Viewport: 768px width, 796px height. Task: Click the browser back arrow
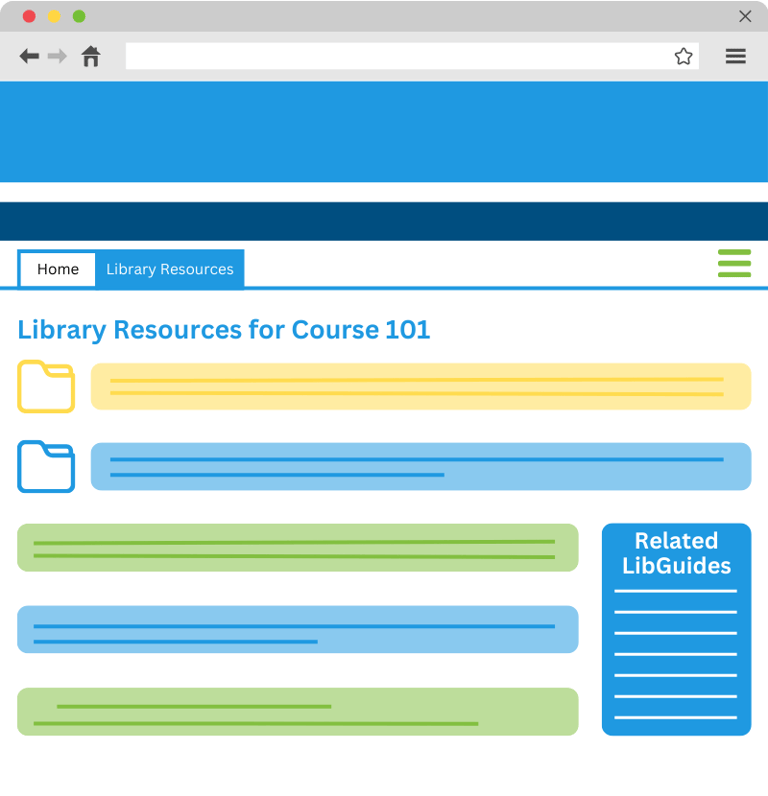[29, 56]
